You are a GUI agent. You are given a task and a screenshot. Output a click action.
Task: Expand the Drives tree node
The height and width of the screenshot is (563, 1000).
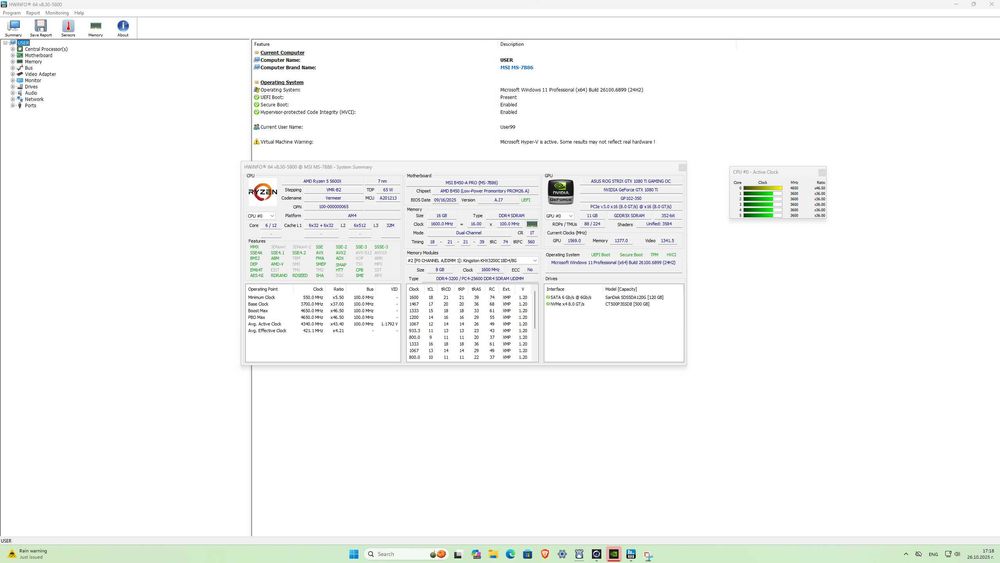(x=13, y=87)
